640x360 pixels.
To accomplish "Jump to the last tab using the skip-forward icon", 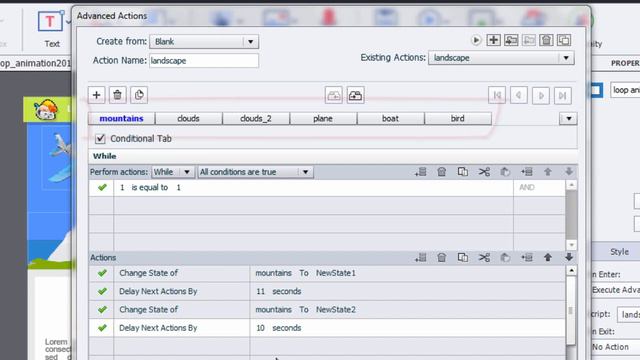I will pyautogui.click(x=563, y=96).
